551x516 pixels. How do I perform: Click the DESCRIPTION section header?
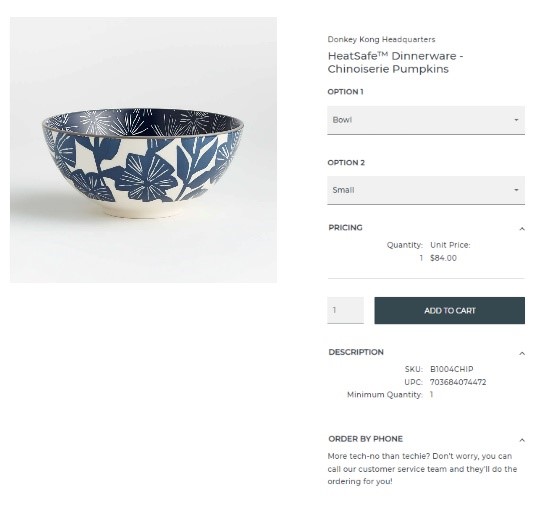356,352
